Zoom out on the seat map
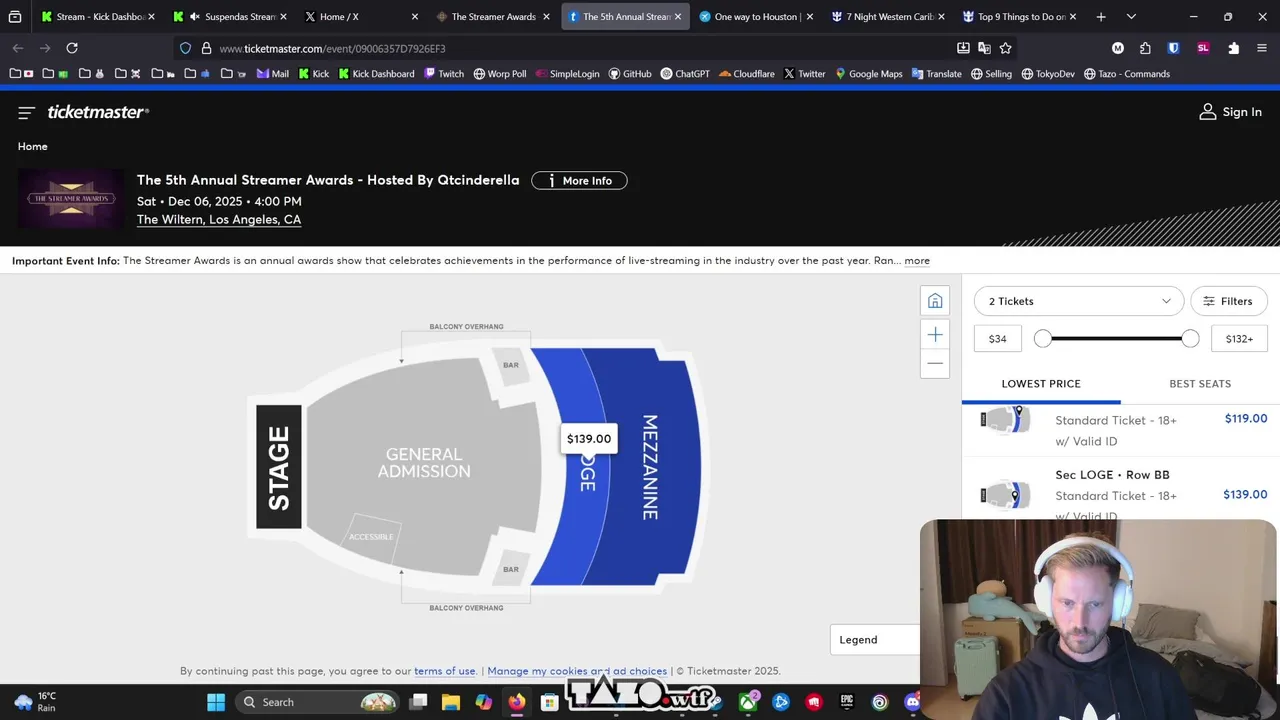Viewport: 1280px width, 720px height. (935, 363)
